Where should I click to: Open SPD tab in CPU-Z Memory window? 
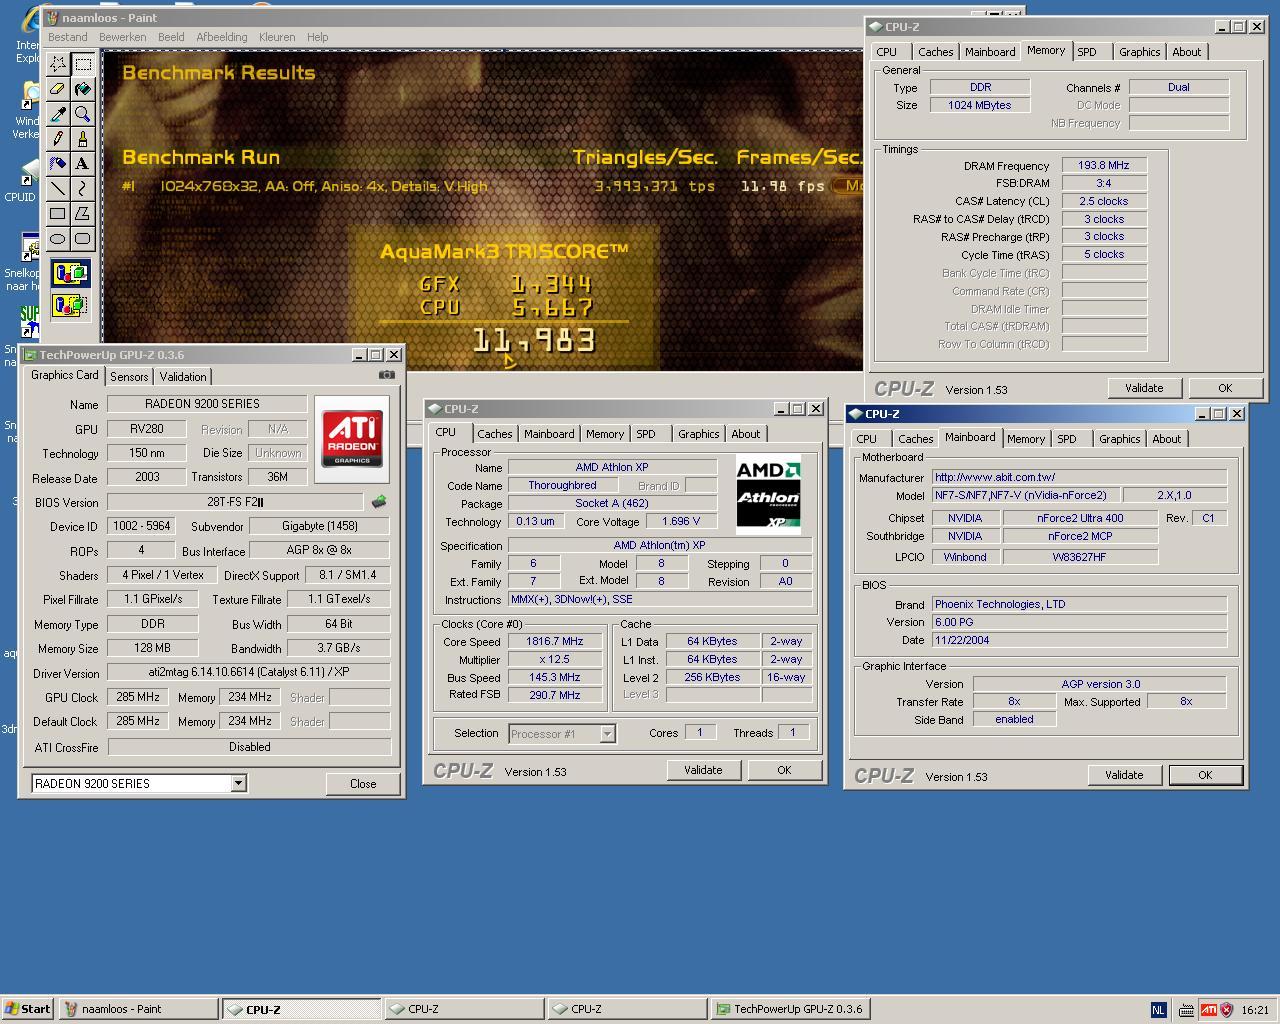point(1087,52)
